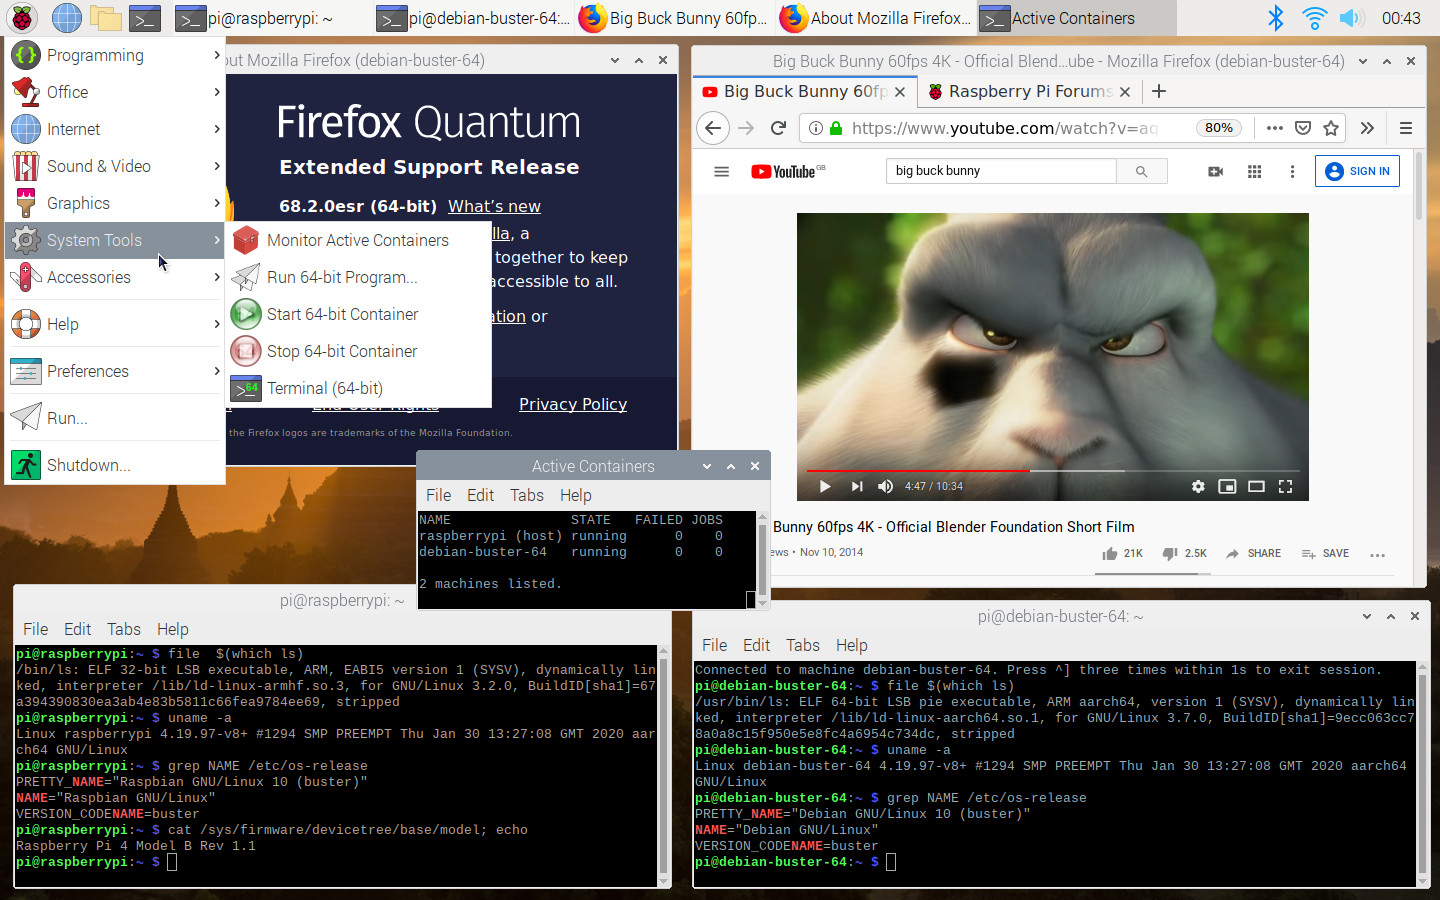The width and height of the screenshot is (1440, 900).
Task: Click the Run 64-bit Program paper-plane icon
Action: [246, 277]
